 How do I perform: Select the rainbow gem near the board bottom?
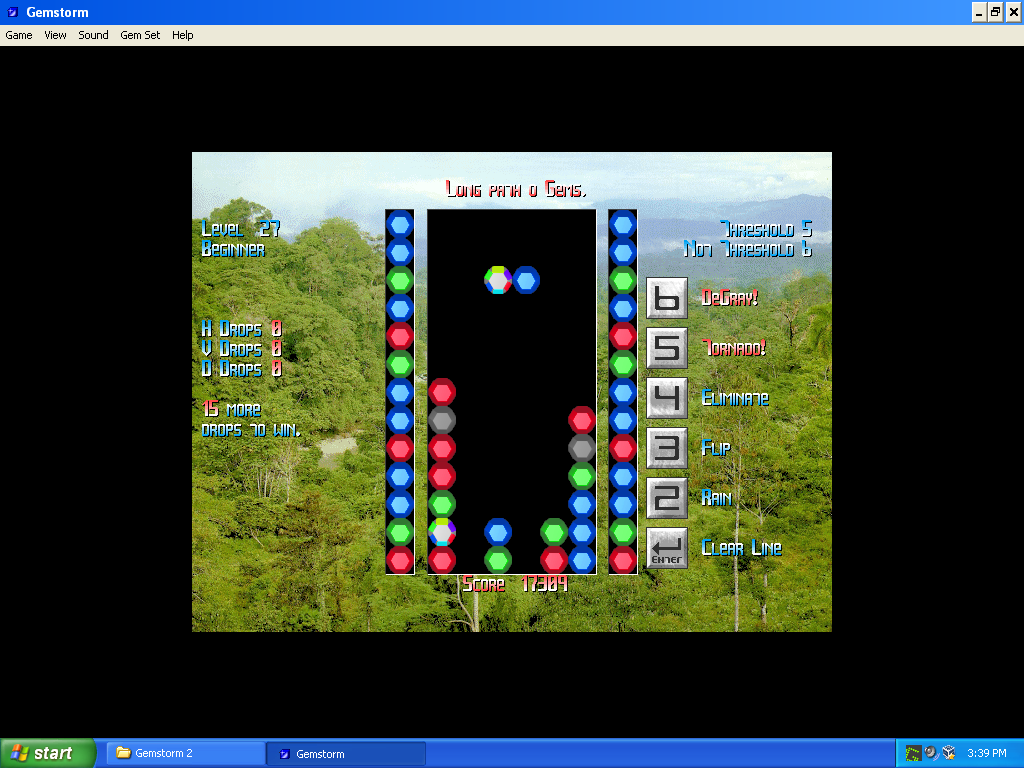point(442,531)
